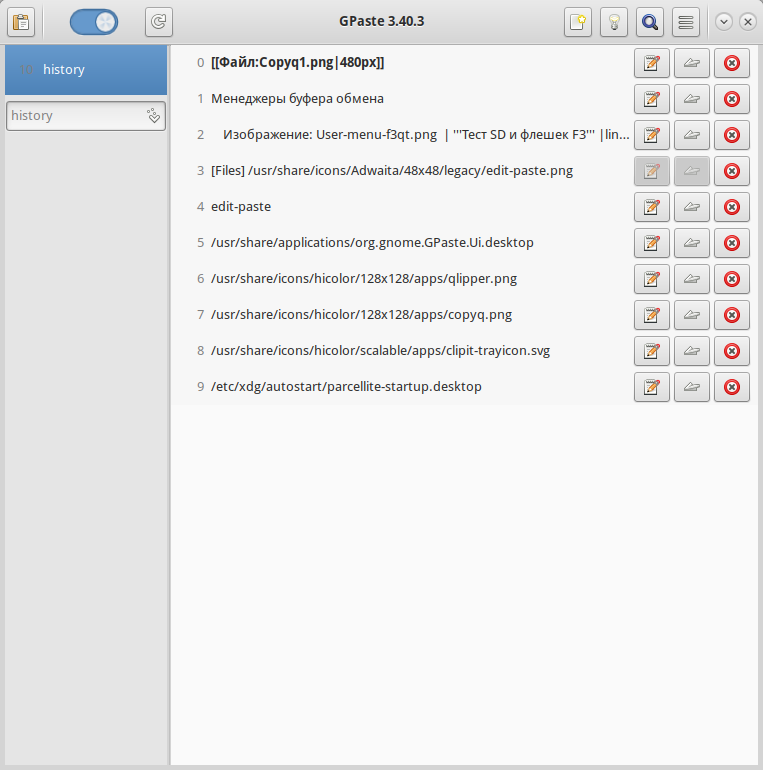Edit the edit-paste text item
Screen dimensions: 763x770
point(652,207)
